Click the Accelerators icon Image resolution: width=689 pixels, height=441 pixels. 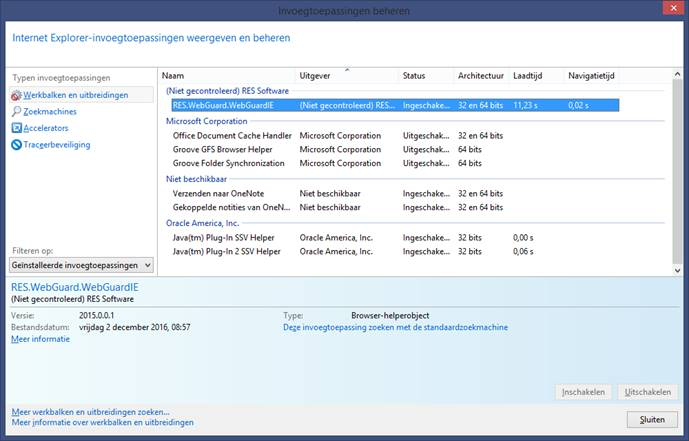pyautogui.click(x=16, y=128)
